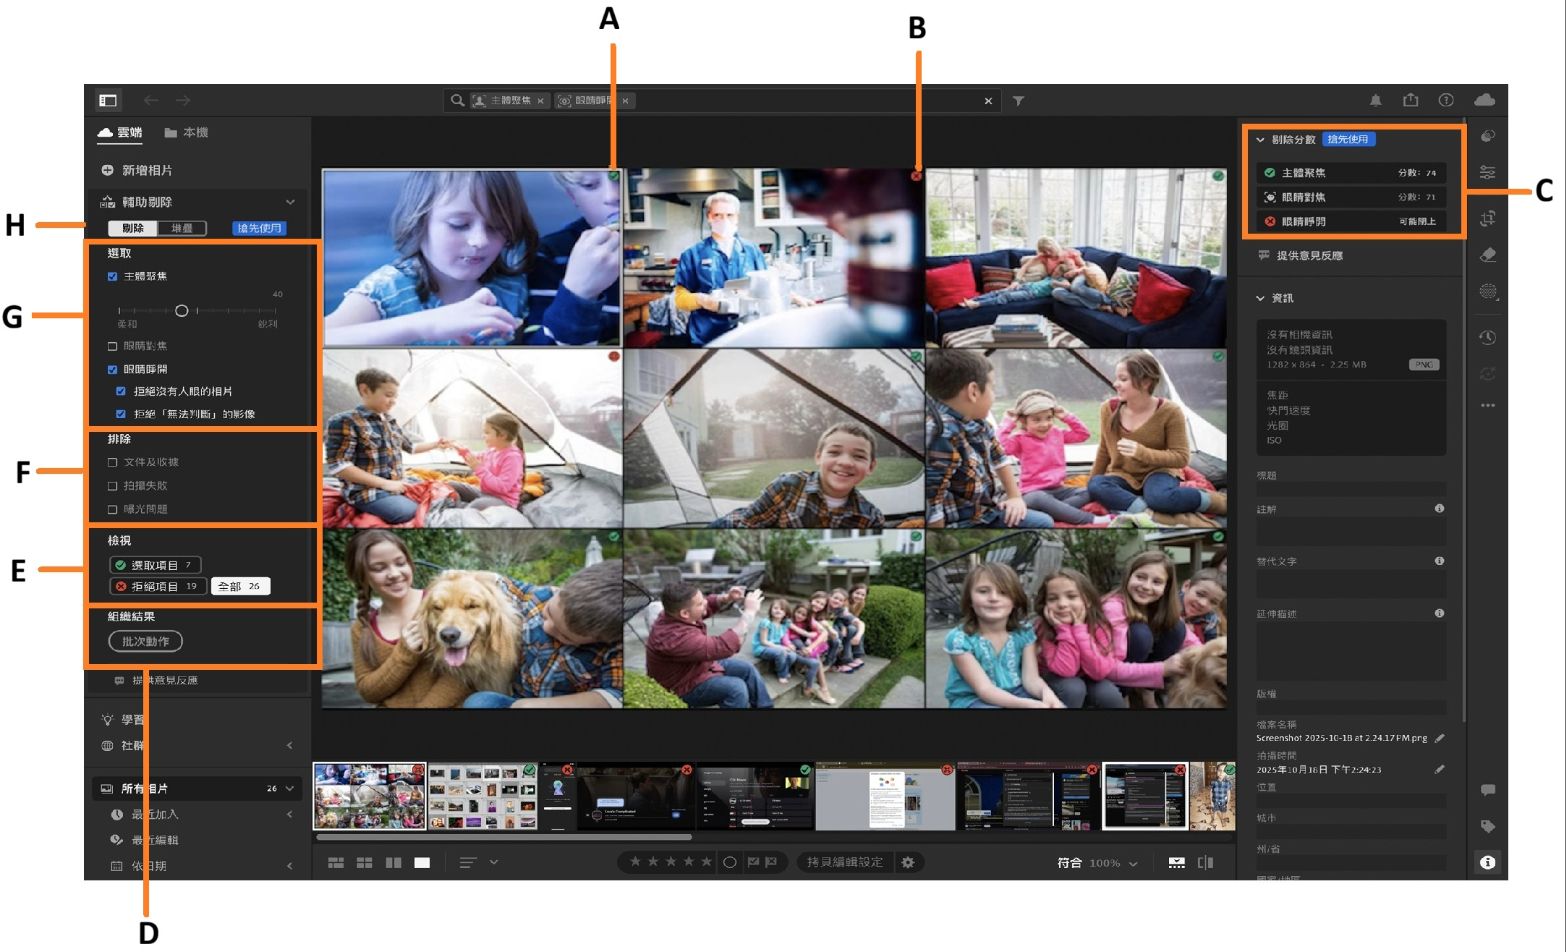Adjust the 主體聚焦 sensitivity slider handle
Viewport: 1566px width, 952px height.
pyautogui.click(x=182, y=311)
